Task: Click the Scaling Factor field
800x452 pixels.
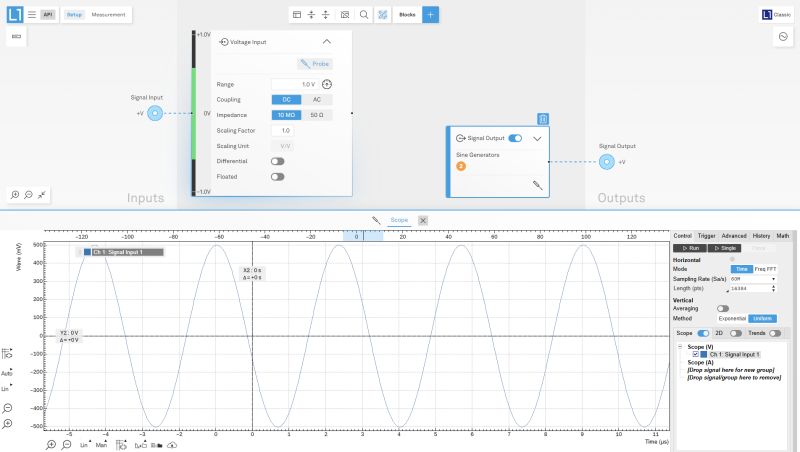Action: [x=282, y=131]
